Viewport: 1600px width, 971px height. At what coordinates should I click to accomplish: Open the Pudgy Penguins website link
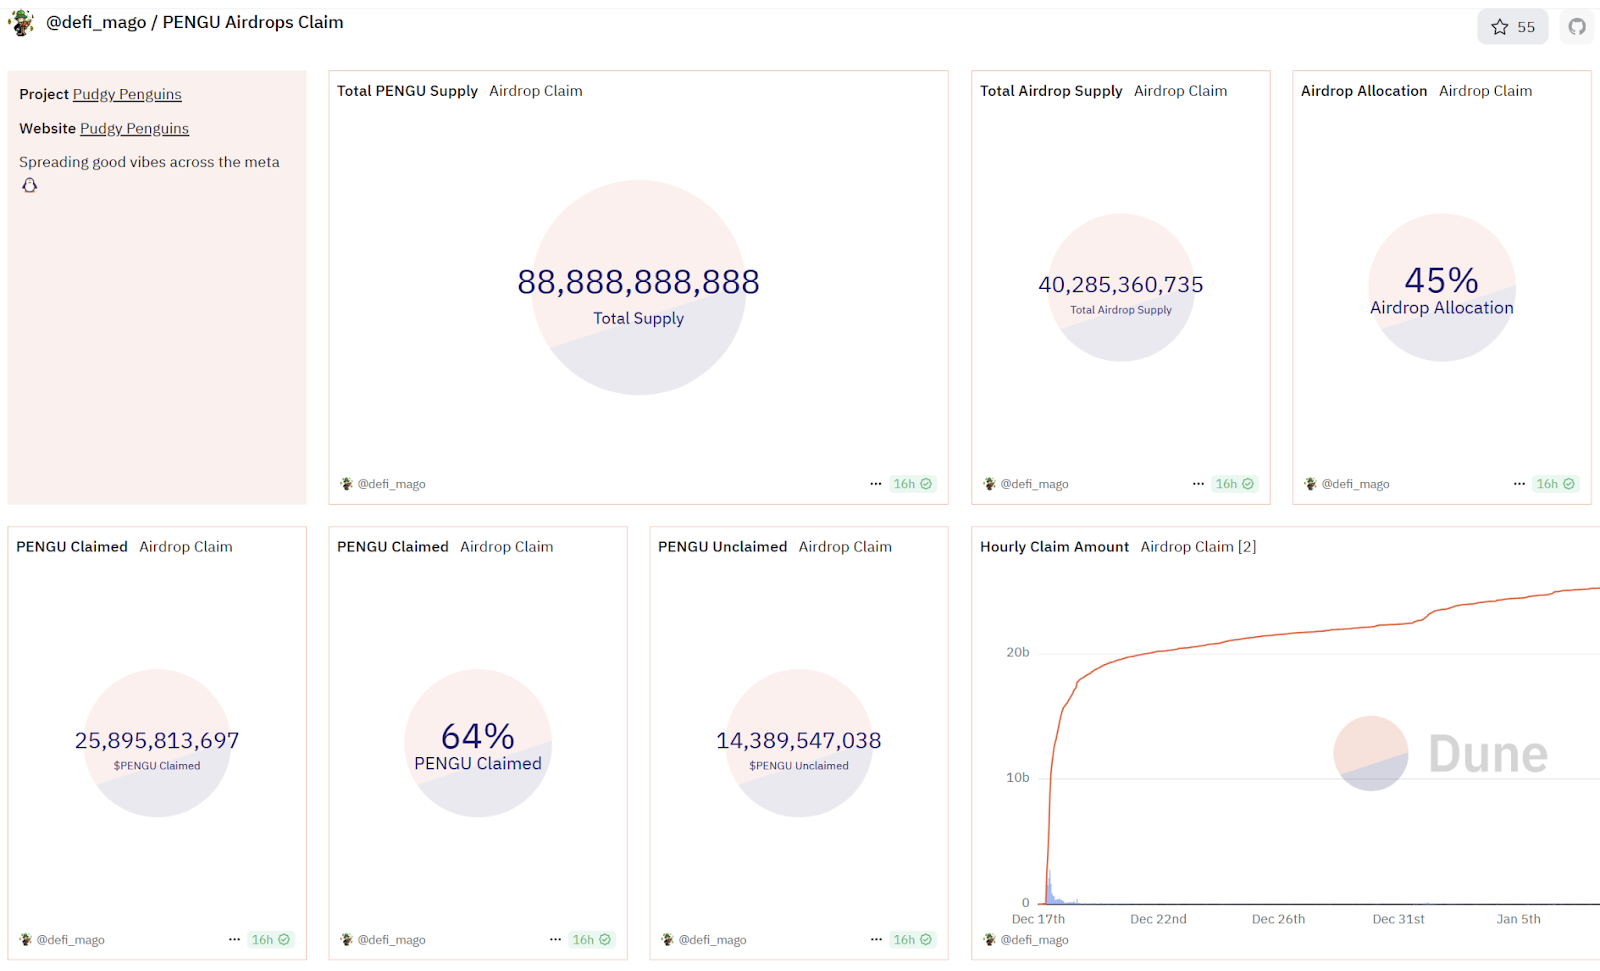click(134, 128)
